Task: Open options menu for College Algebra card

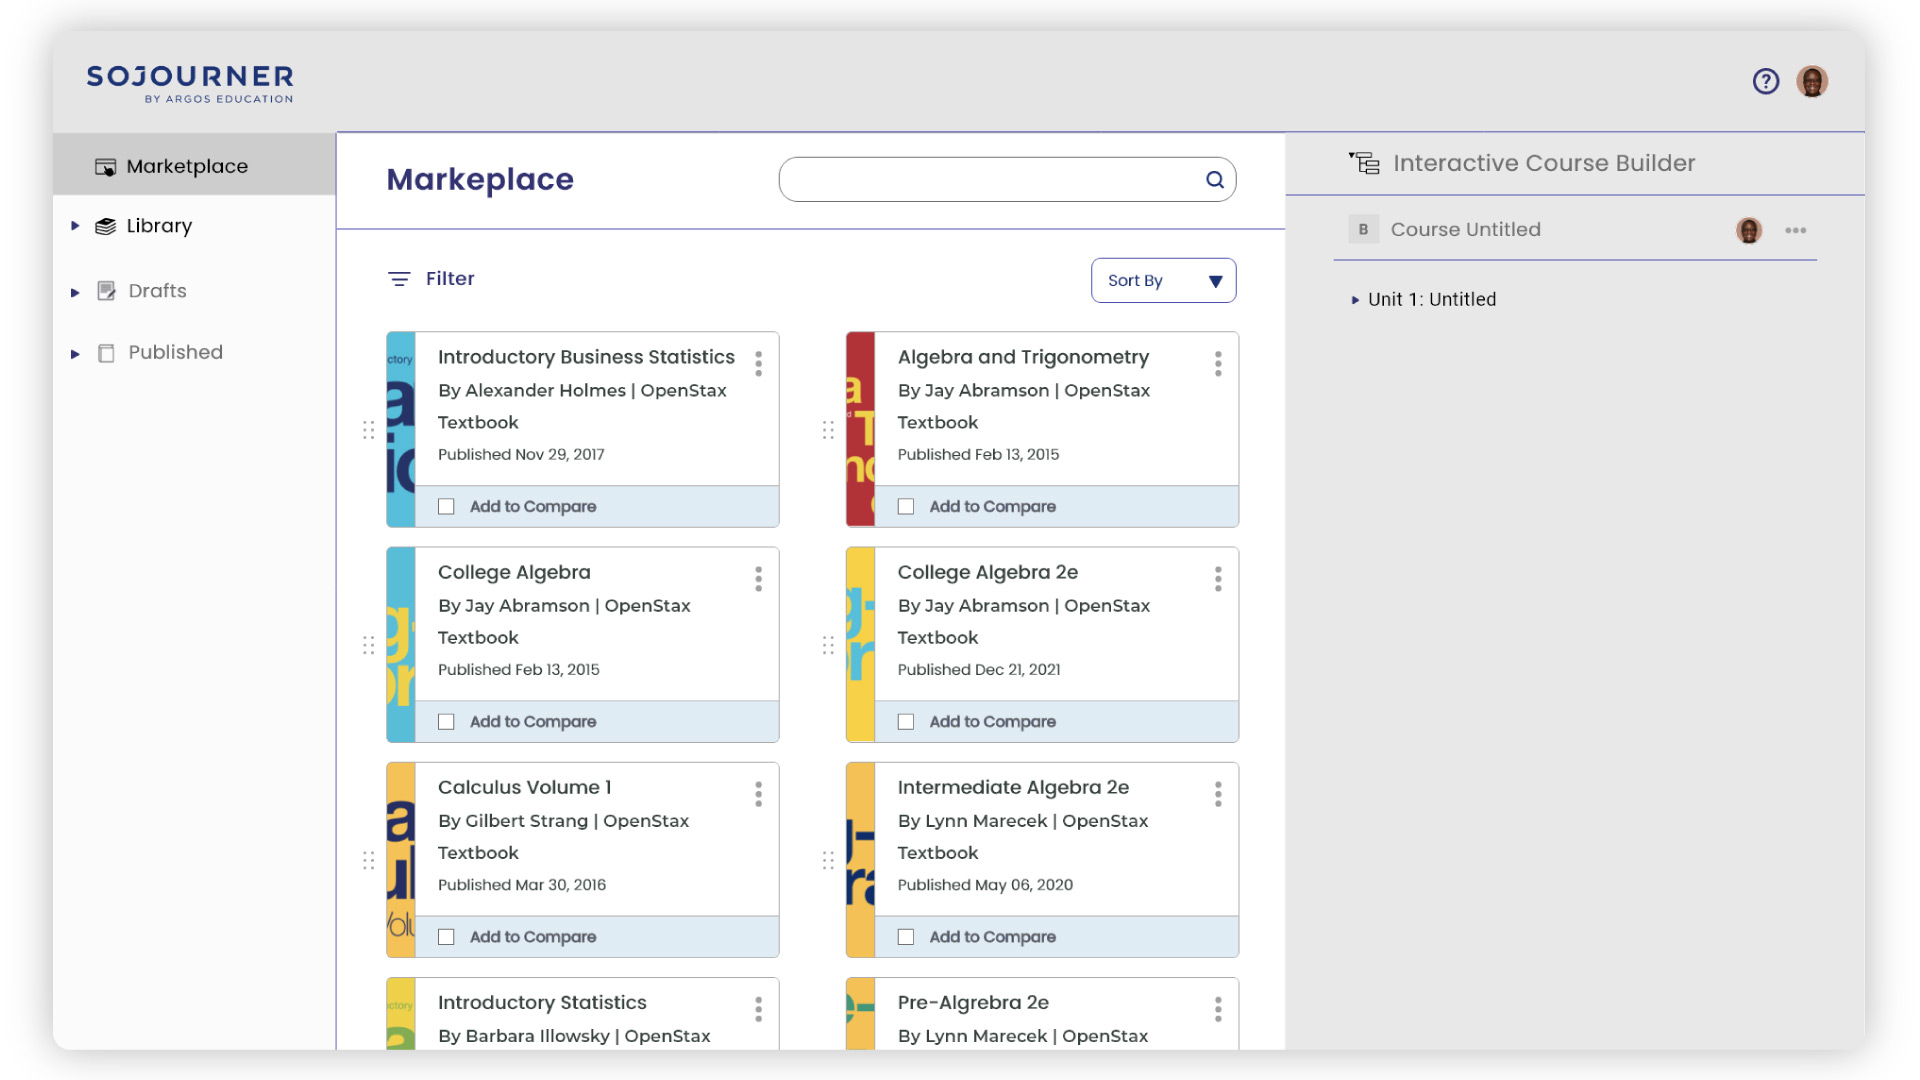Action: pos(759,579)
